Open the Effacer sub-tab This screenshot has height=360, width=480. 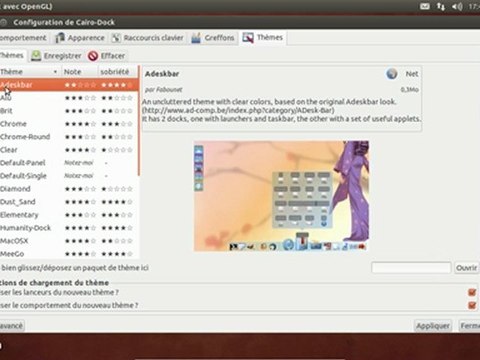pos(107,56)
